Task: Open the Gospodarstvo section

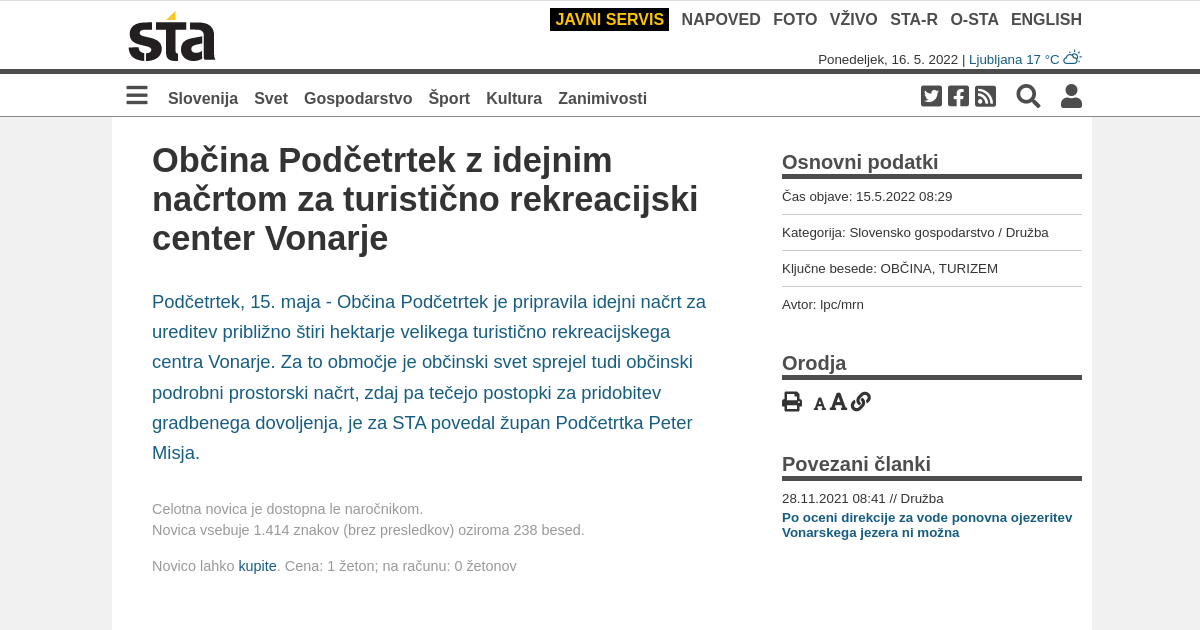Action: 358,98
